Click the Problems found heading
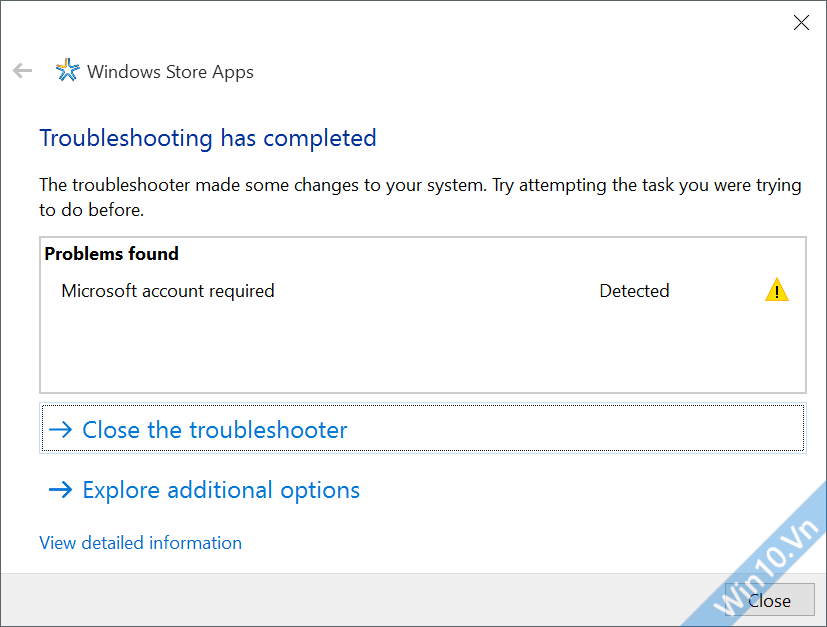827x627 pixels. (x=111, y=254)
